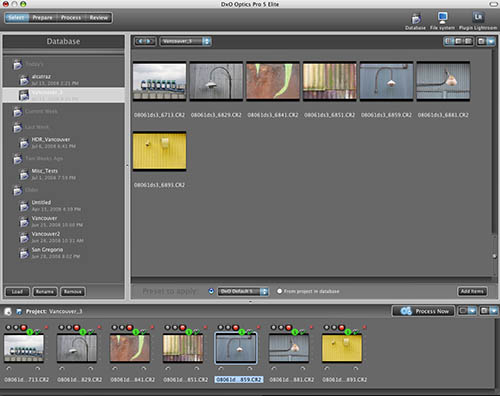The image size is (500, 396).
Task: Adjust the thumbnail size slider knob
Action: click(x=495, y=256)
